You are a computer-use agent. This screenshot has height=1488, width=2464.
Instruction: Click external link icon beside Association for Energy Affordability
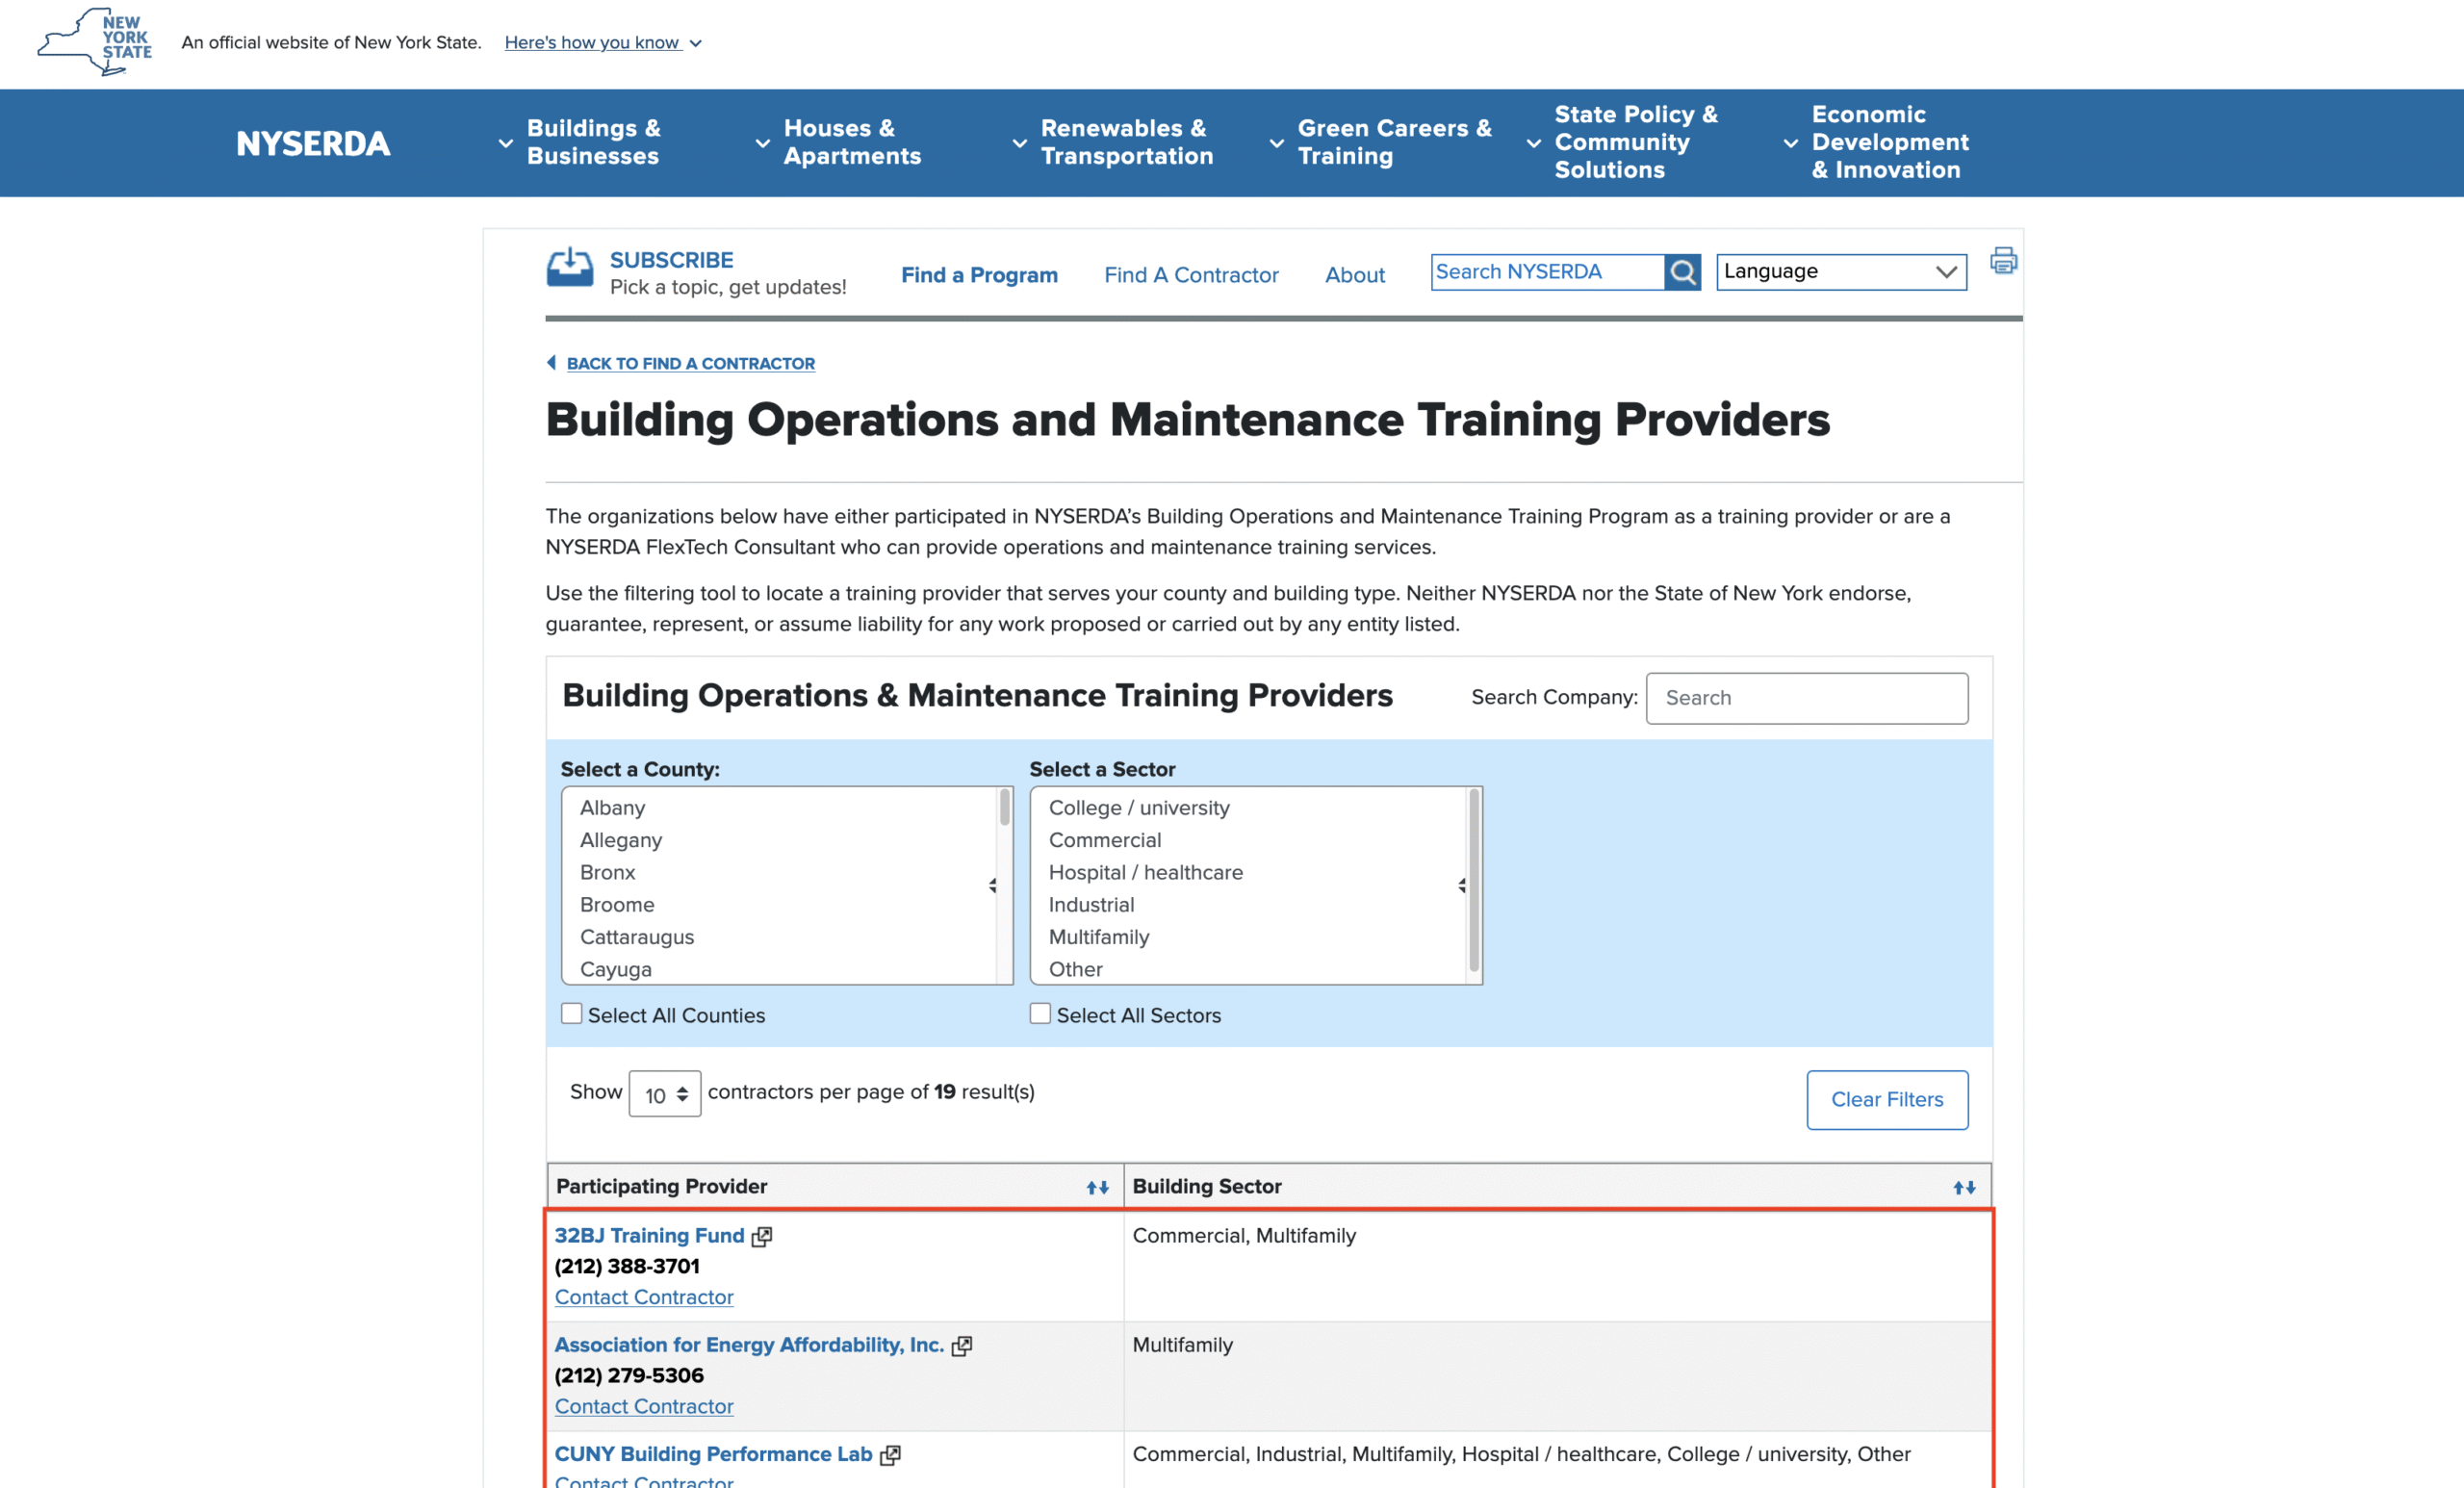962,1345
